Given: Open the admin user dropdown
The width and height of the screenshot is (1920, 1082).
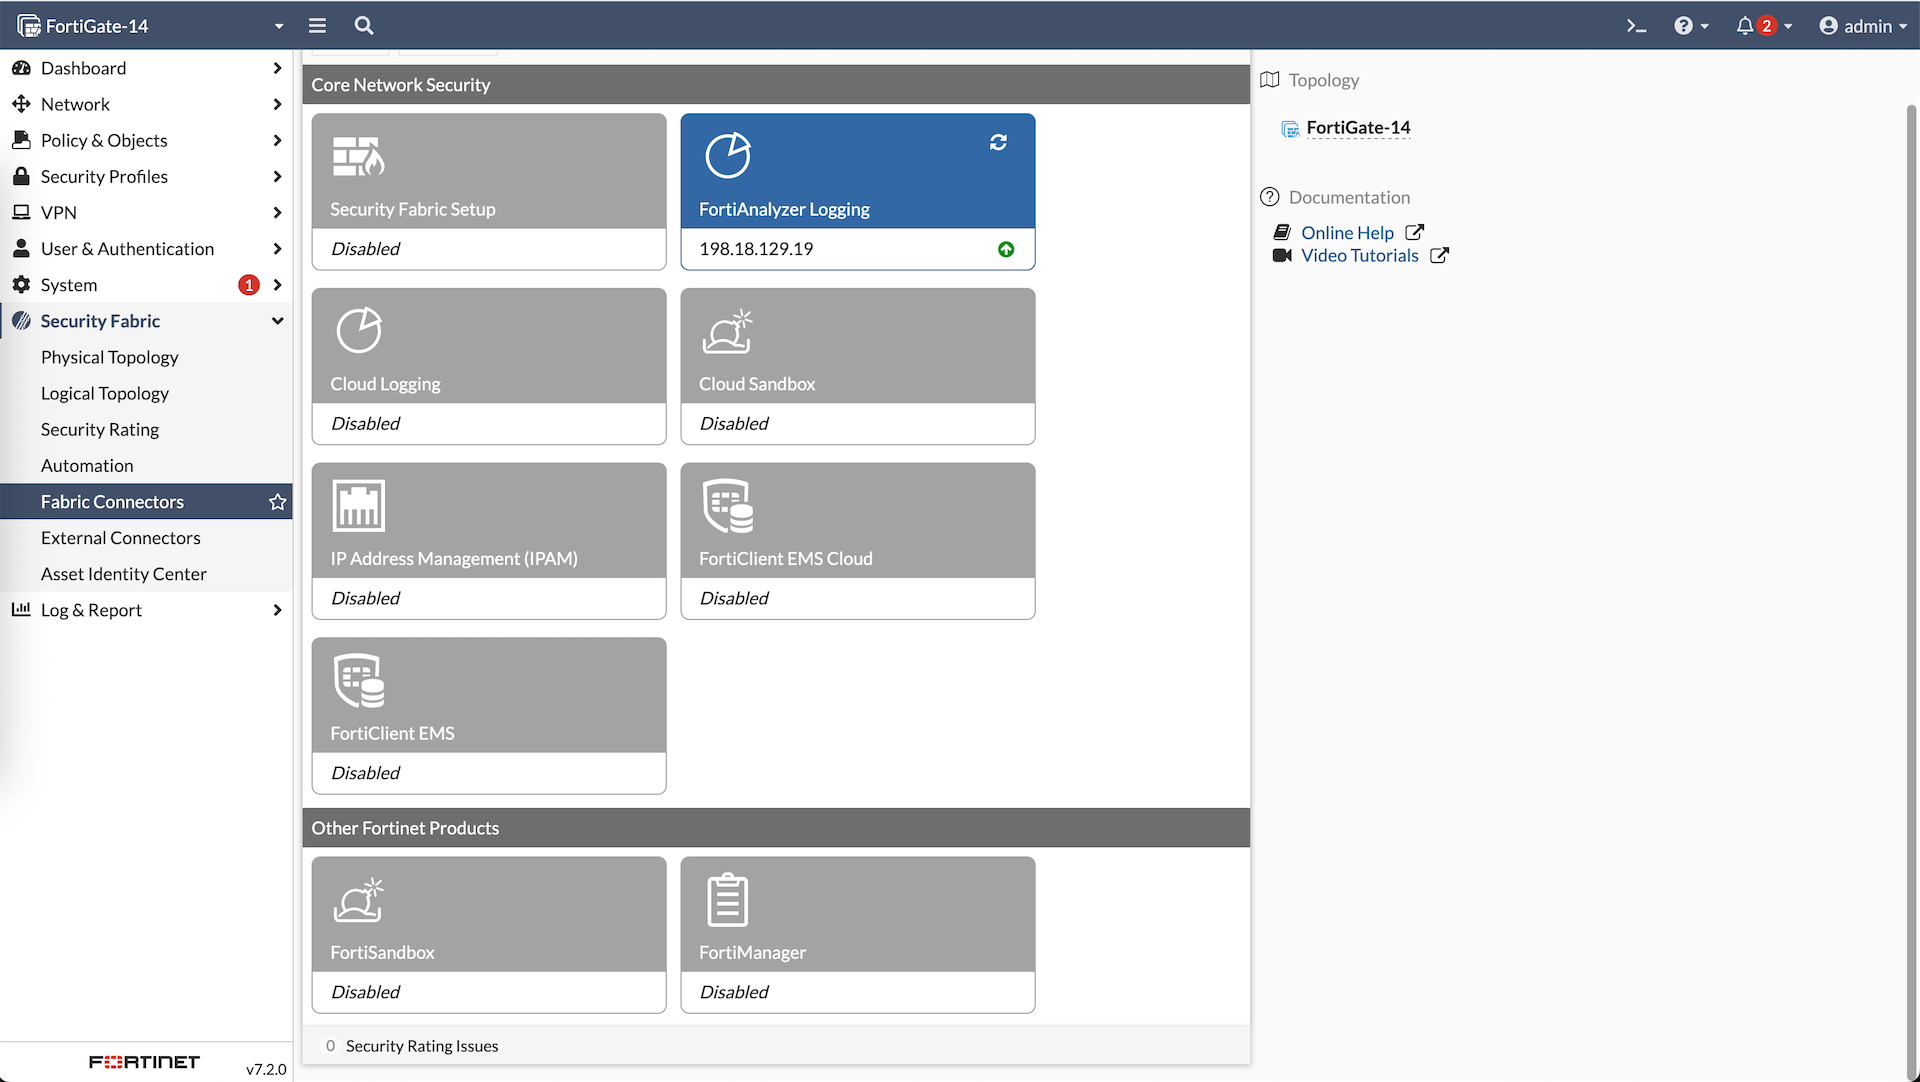Looking at the screenshot, I should pyautogui.click(x=1863, y=26).
